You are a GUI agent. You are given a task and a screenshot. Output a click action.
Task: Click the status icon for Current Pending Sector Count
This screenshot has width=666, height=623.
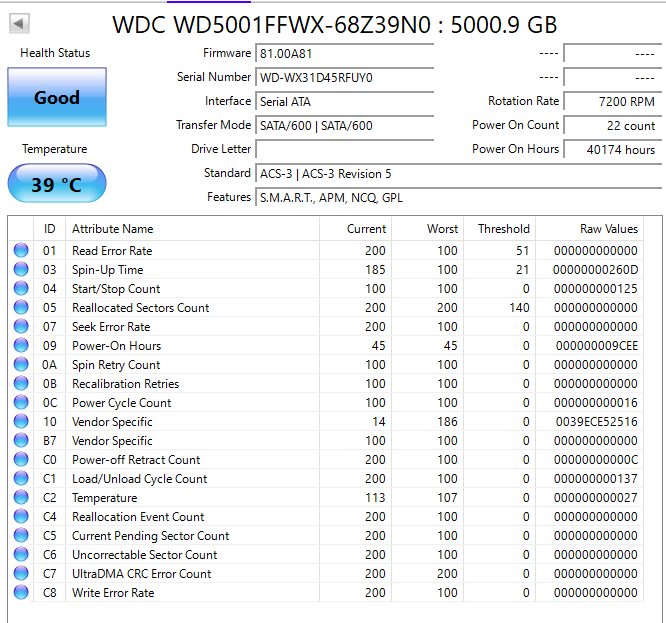point(21,536)
